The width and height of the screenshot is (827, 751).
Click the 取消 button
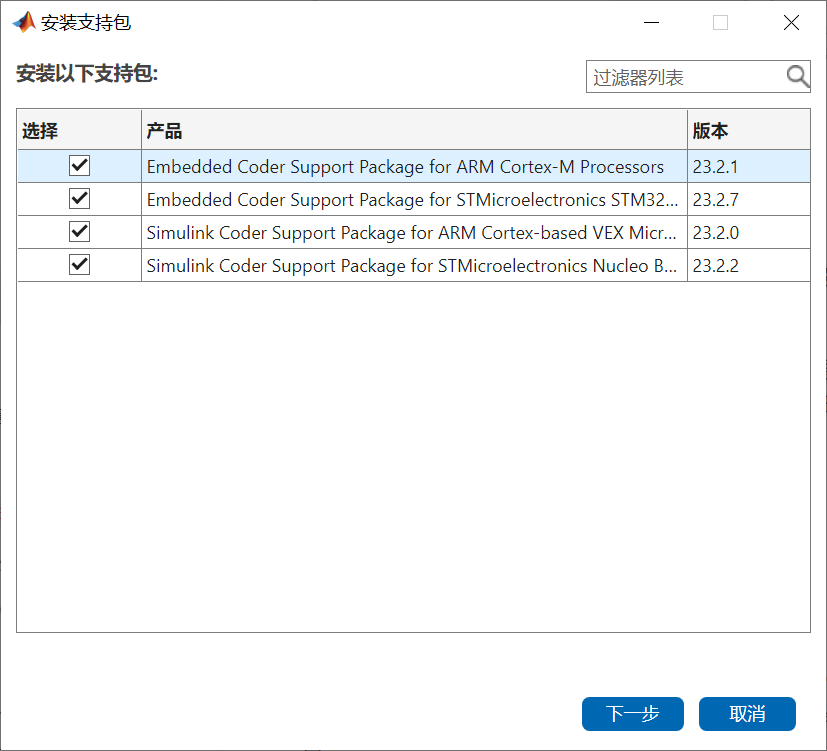747,714
